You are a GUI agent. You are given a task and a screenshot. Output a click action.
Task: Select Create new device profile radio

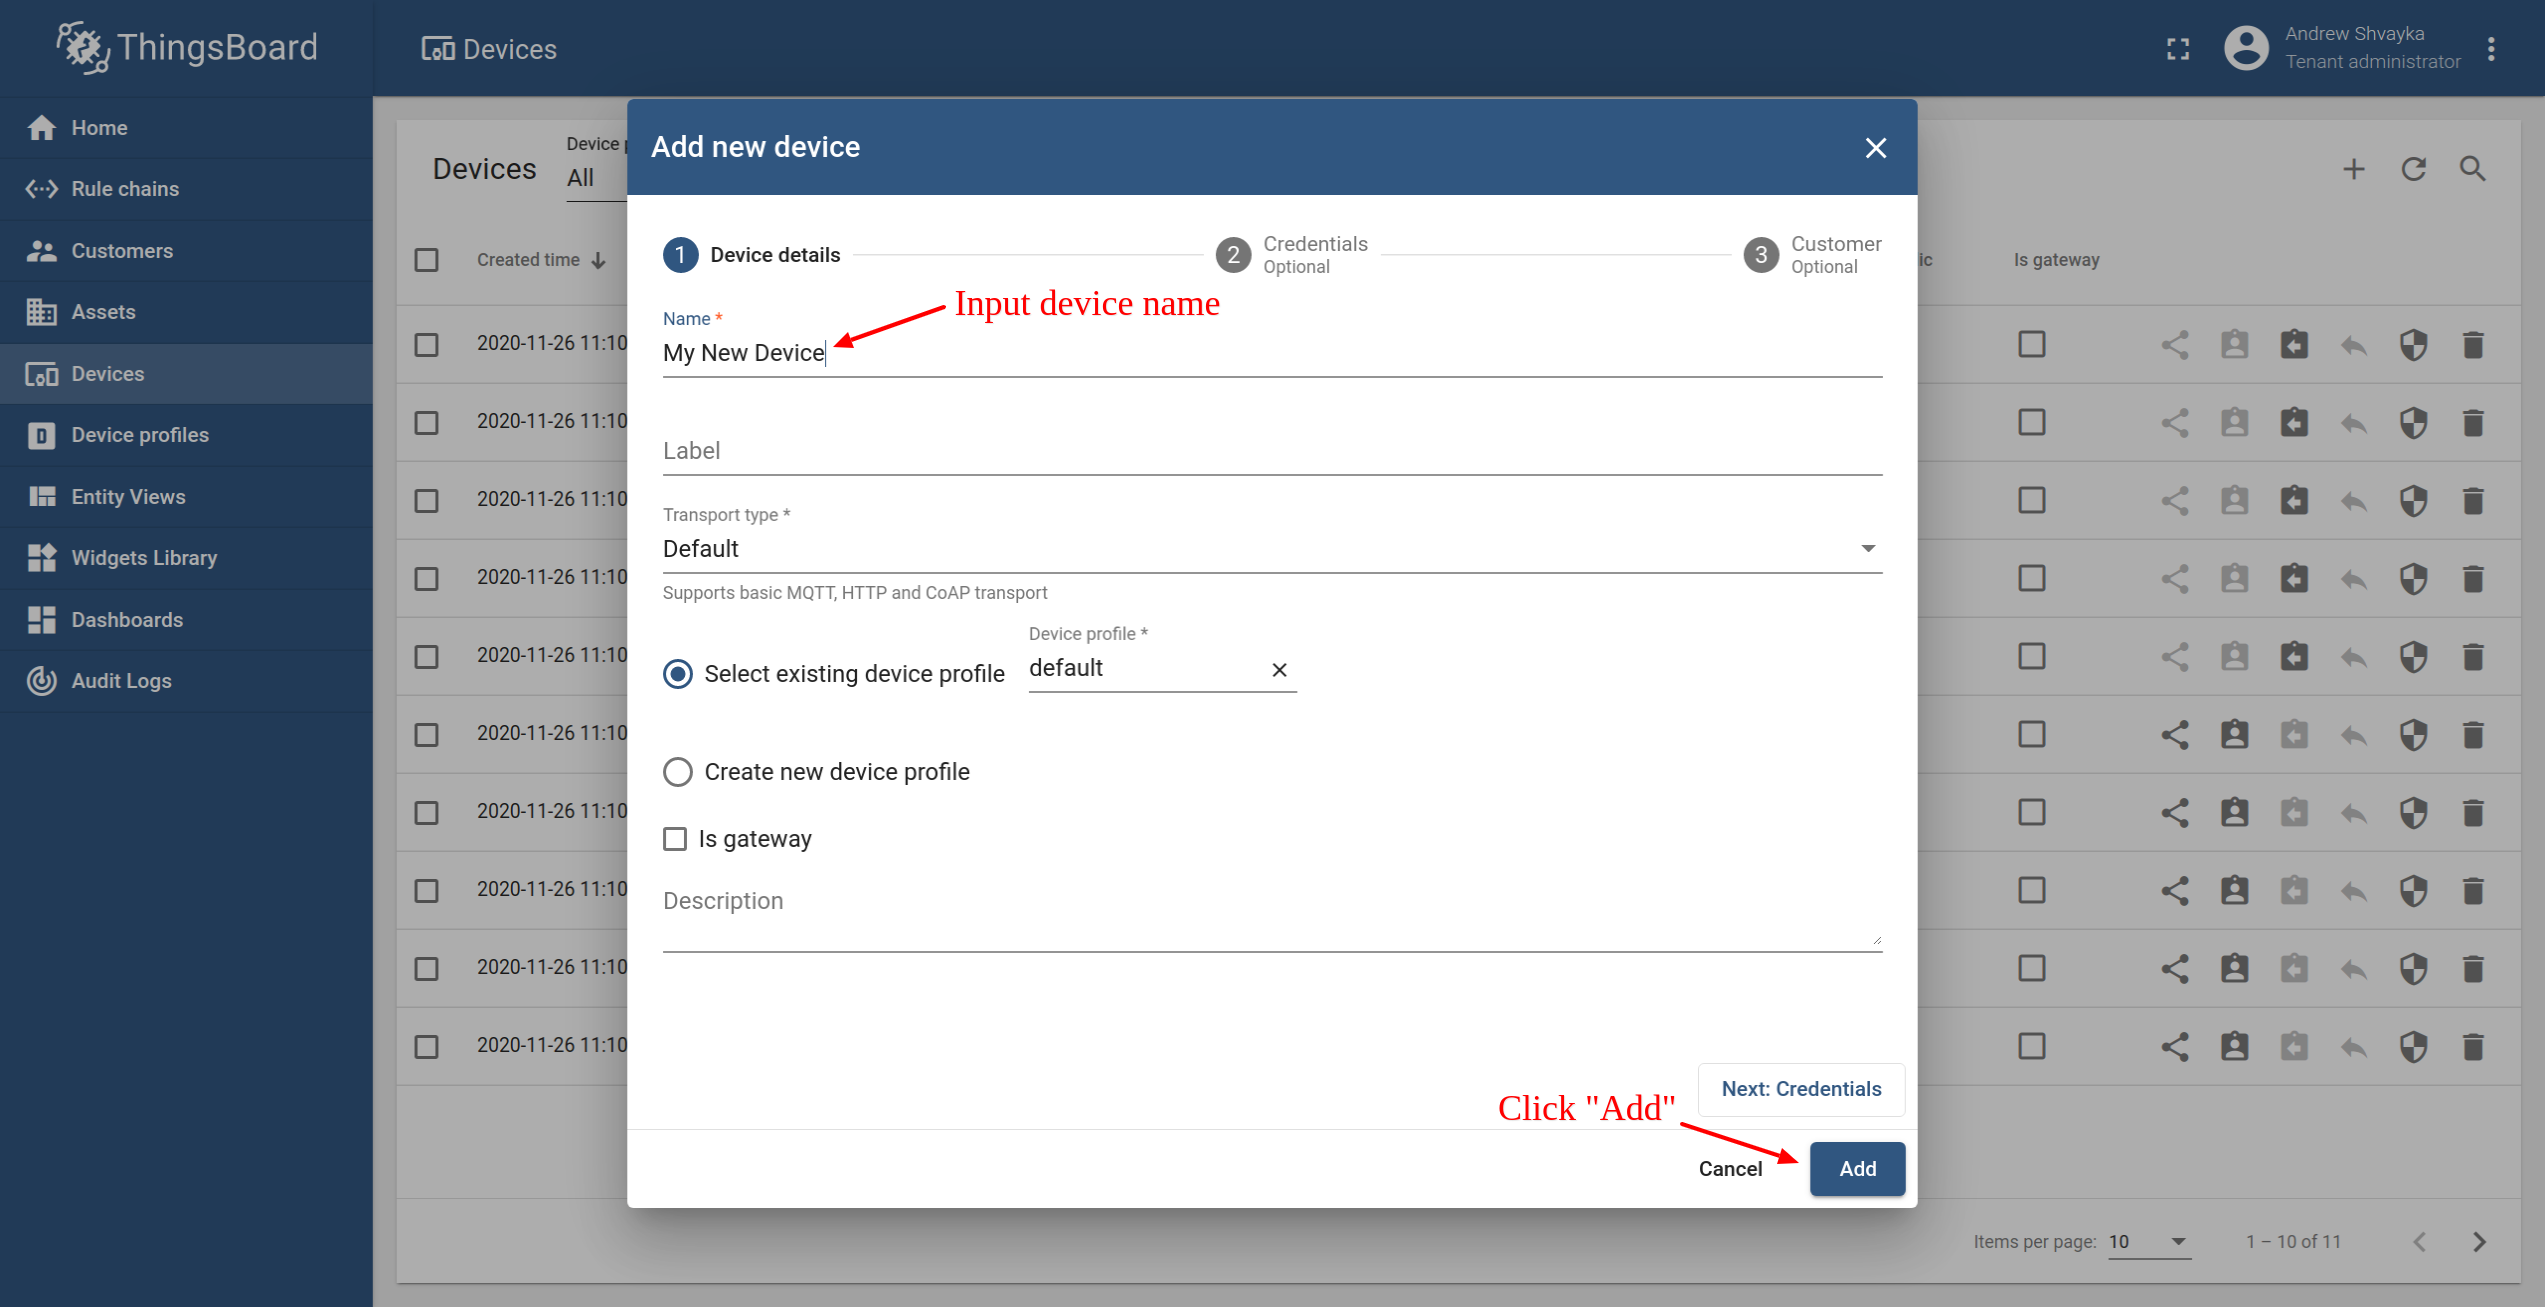point(678,772)
